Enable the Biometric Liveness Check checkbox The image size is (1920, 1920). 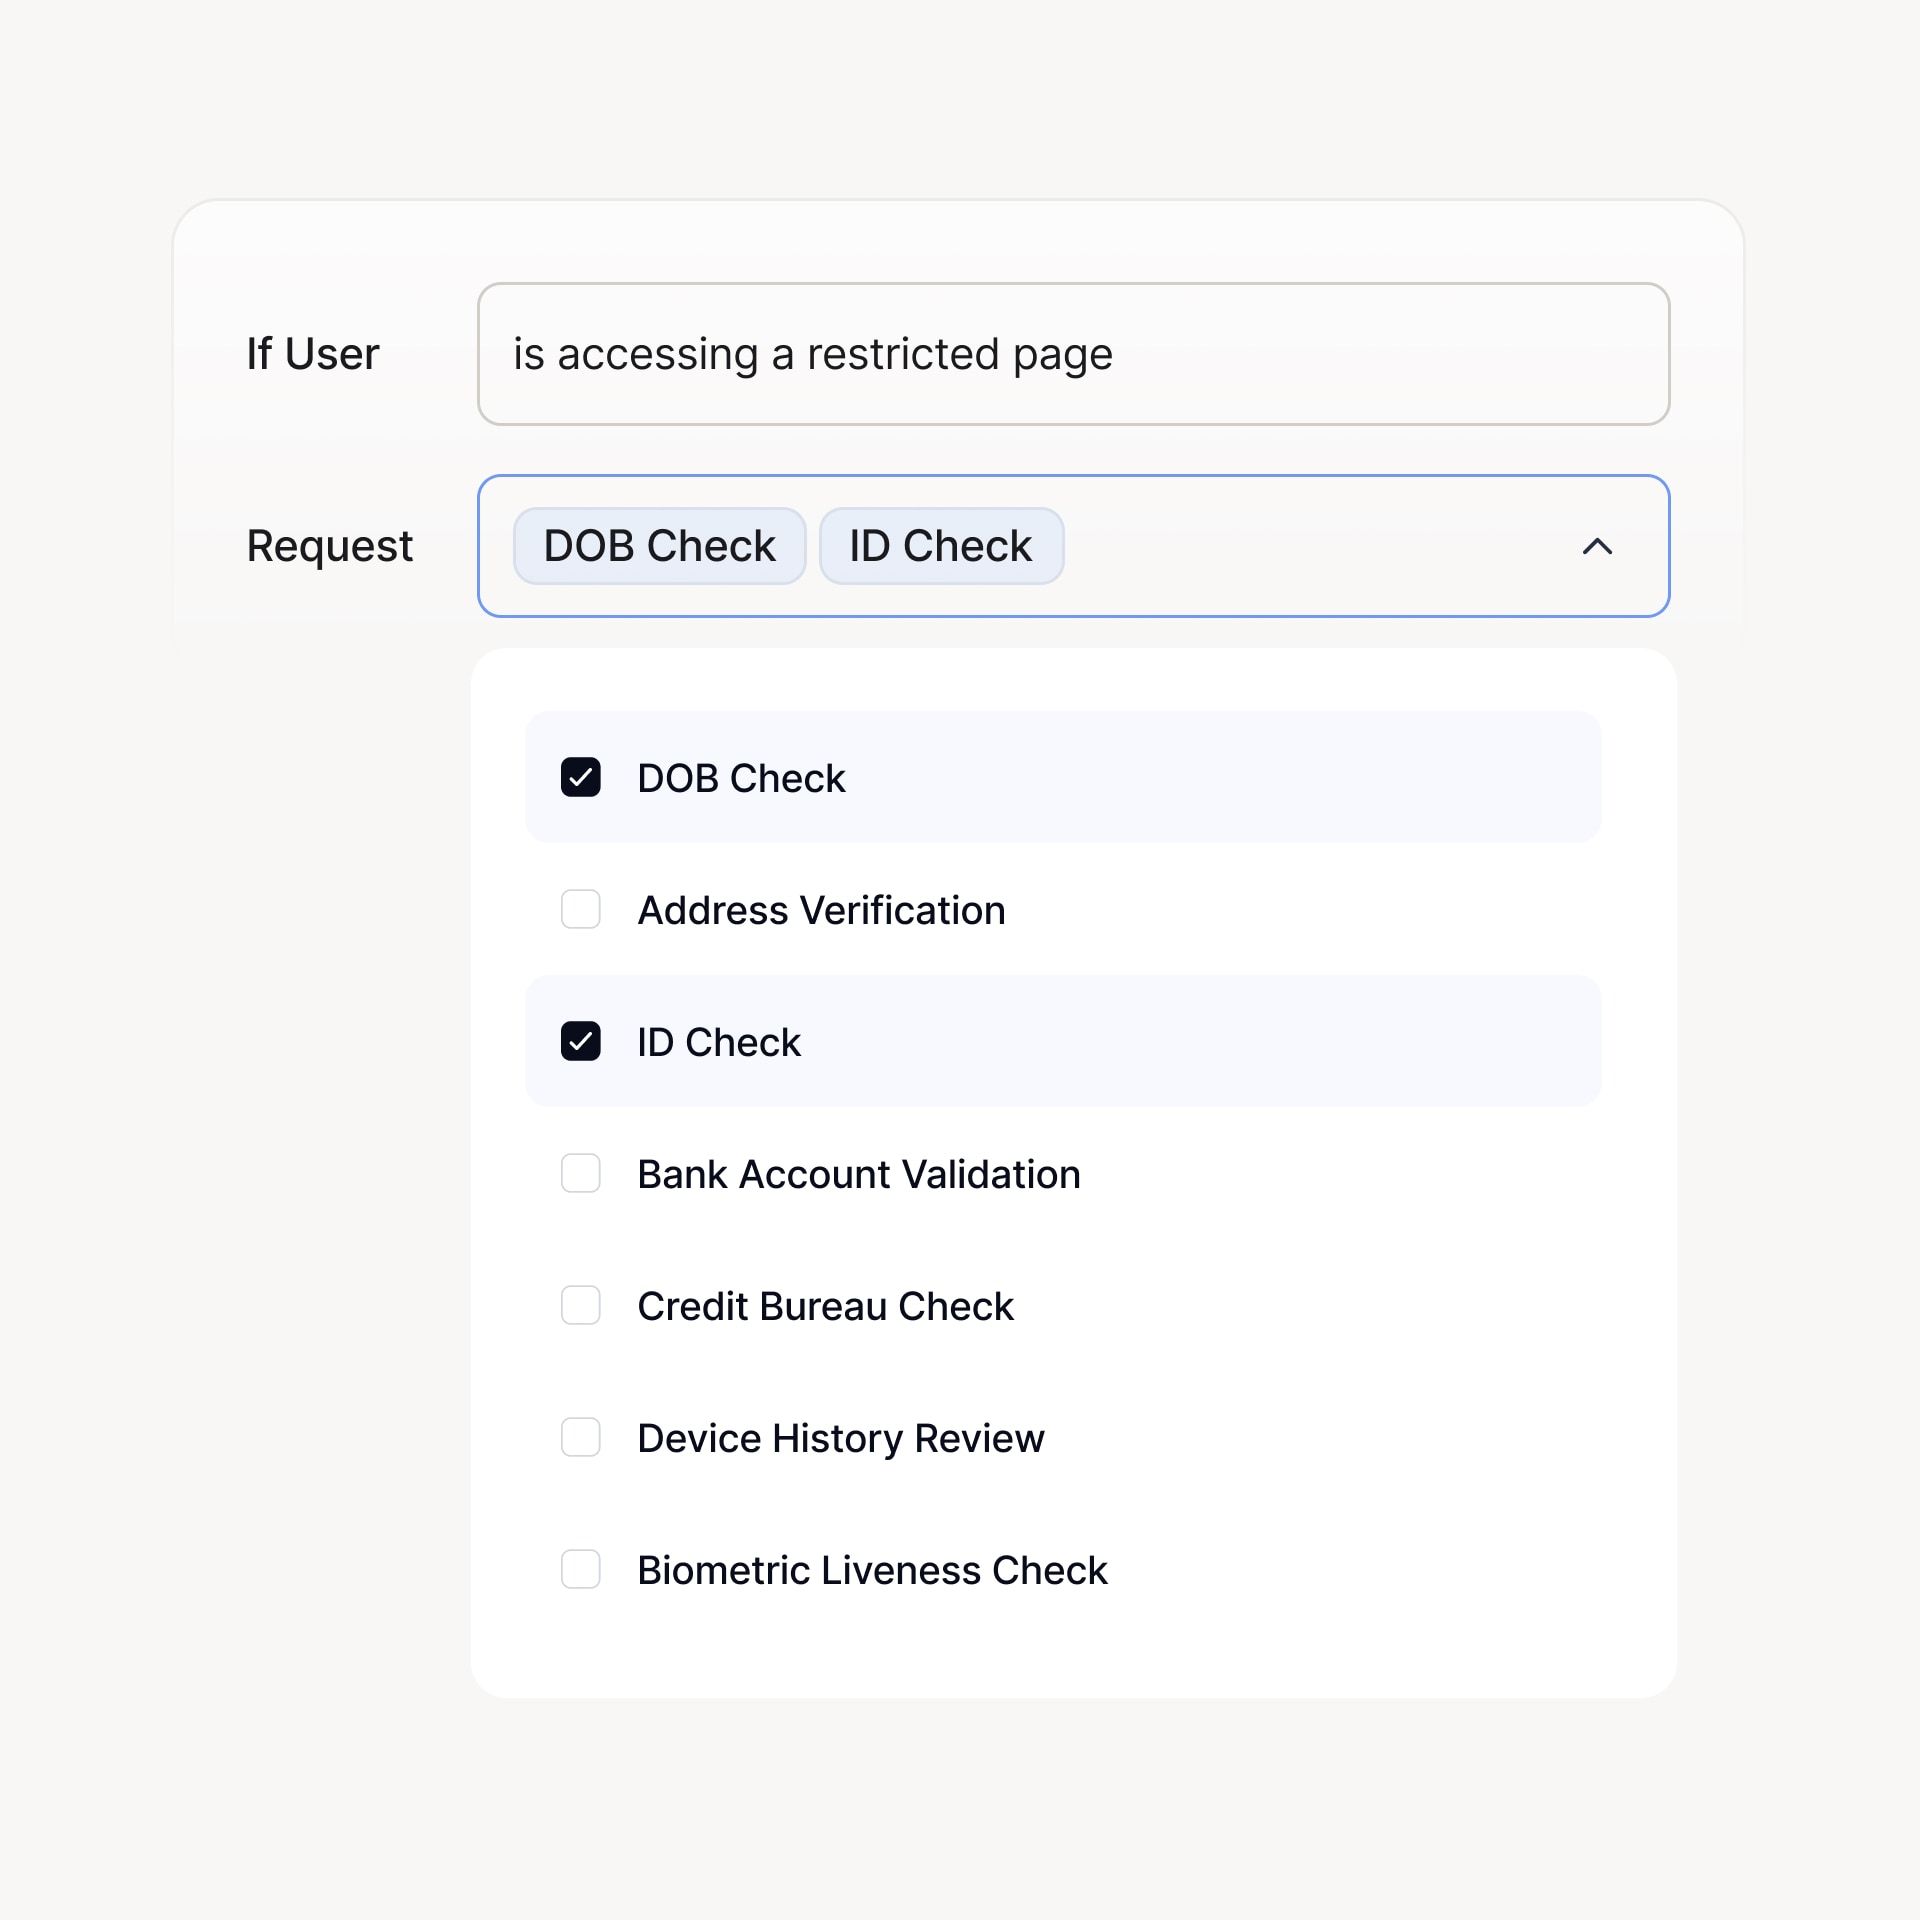(580, 1569)
